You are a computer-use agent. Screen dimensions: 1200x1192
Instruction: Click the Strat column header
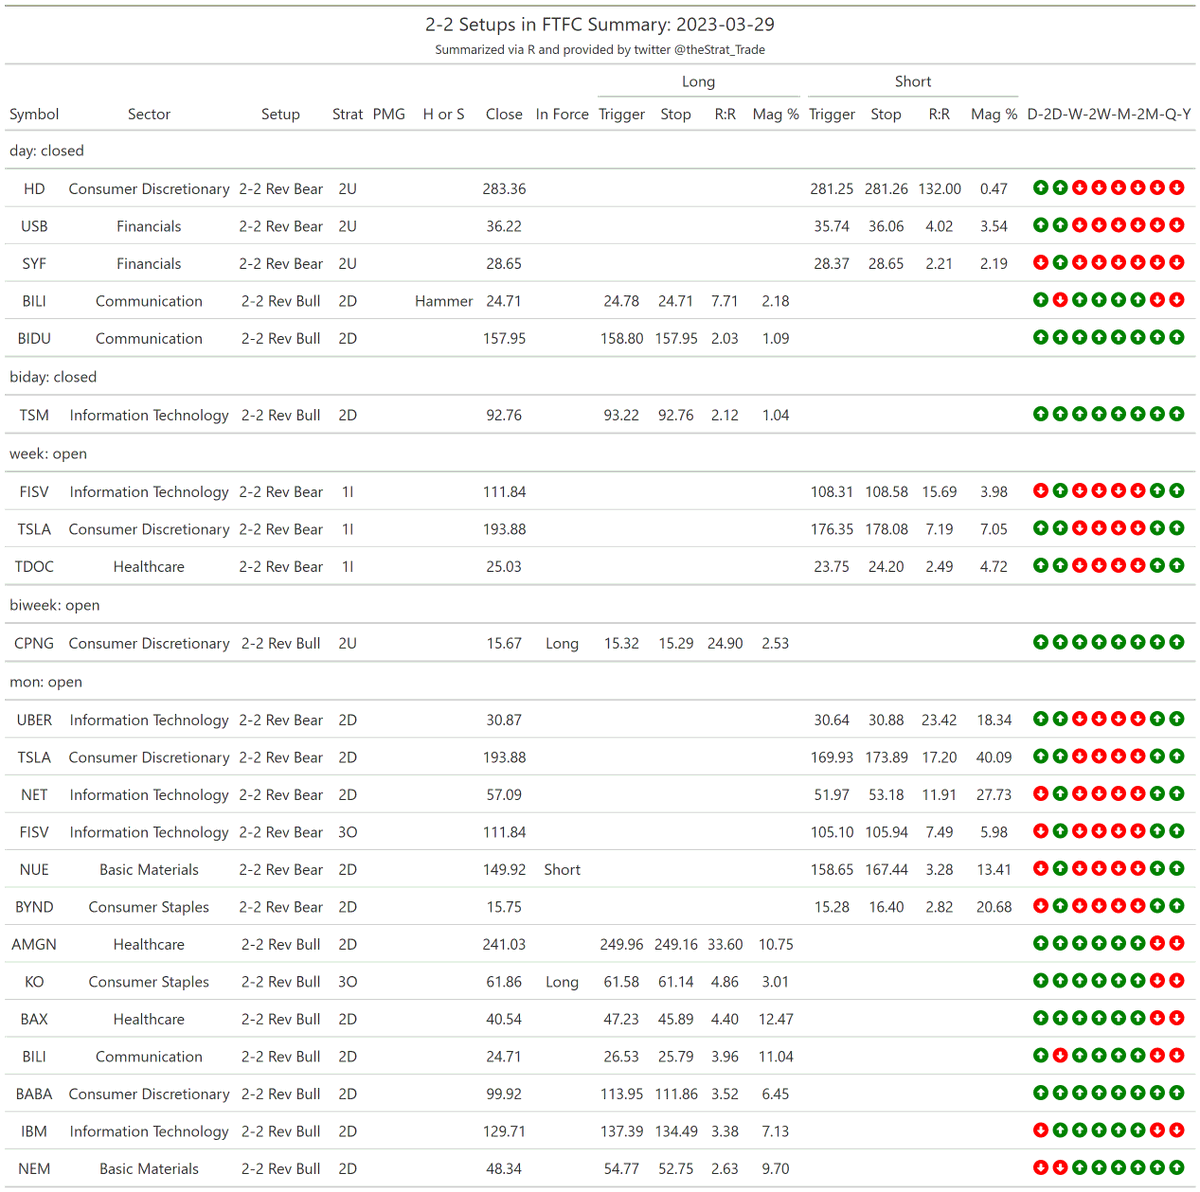[348, 114]
